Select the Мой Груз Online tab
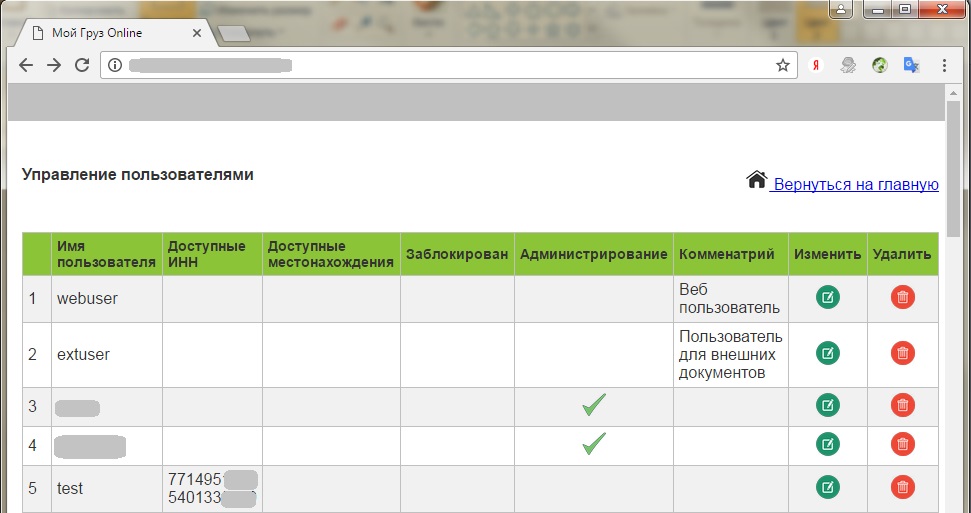The height and width of the screenshot is (513, 971). (x=110, y=33)
